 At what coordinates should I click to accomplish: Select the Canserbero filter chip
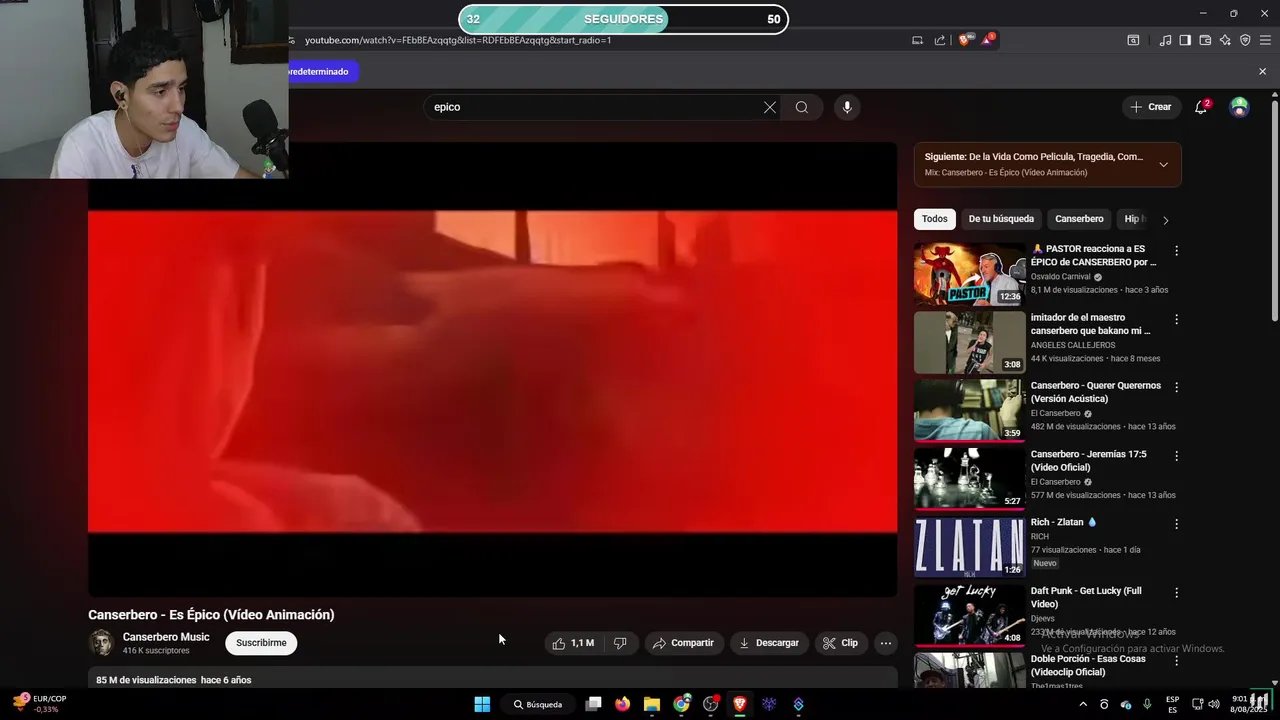click(1079, 219)
